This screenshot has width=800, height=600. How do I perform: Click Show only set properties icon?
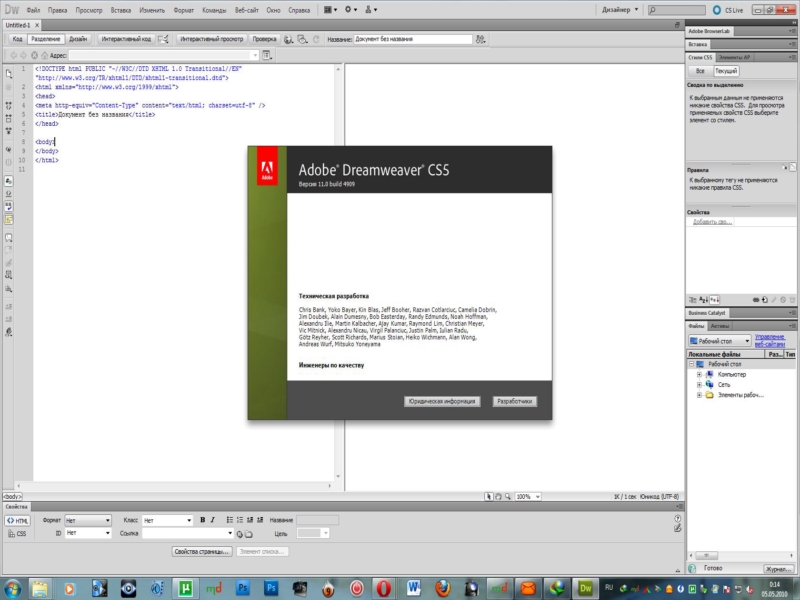tap(715, 300)
